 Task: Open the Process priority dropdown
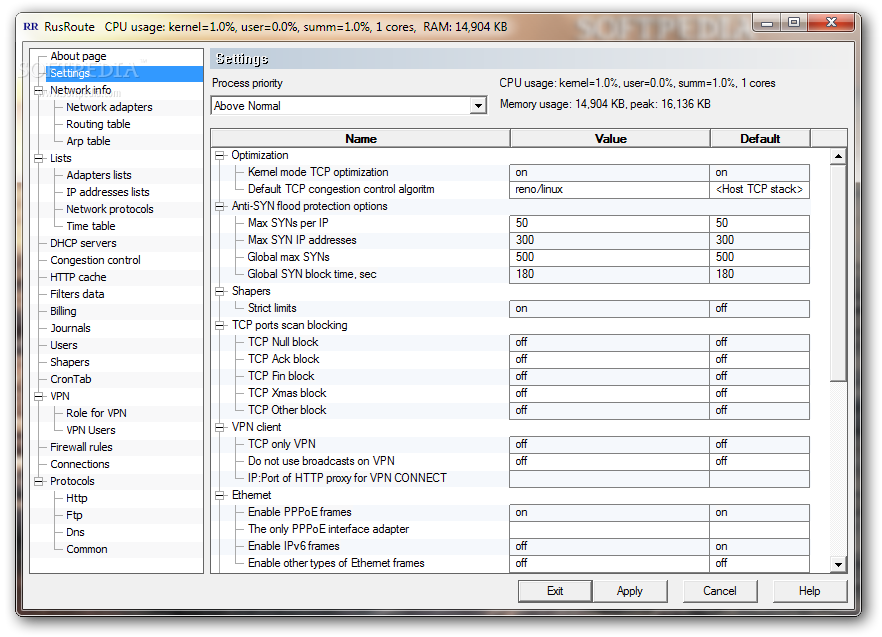point(478,106)
